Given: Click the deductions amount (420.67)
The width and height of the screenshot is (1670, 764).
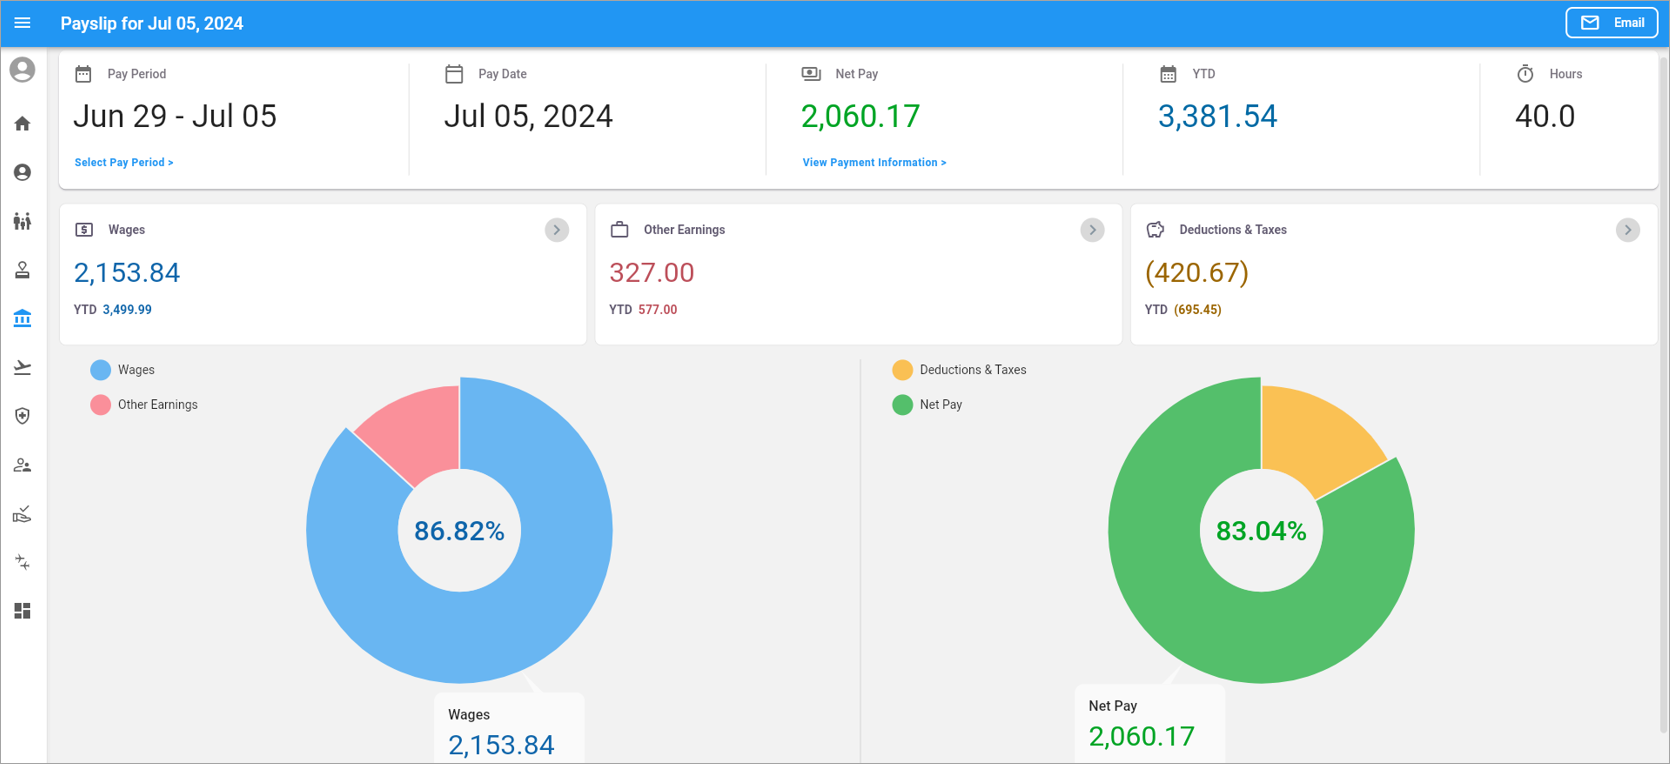Looking at the screenshot, I should tap(1197, 272).
